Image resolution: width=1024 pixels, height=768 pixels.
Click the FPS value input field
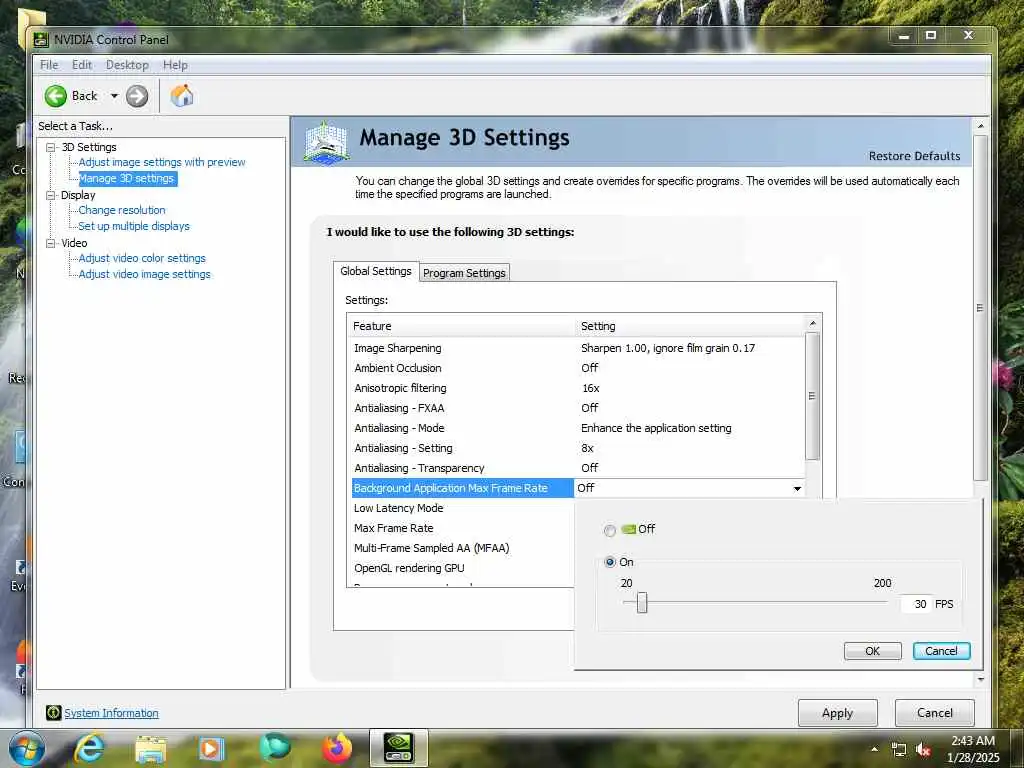[916, 604]
